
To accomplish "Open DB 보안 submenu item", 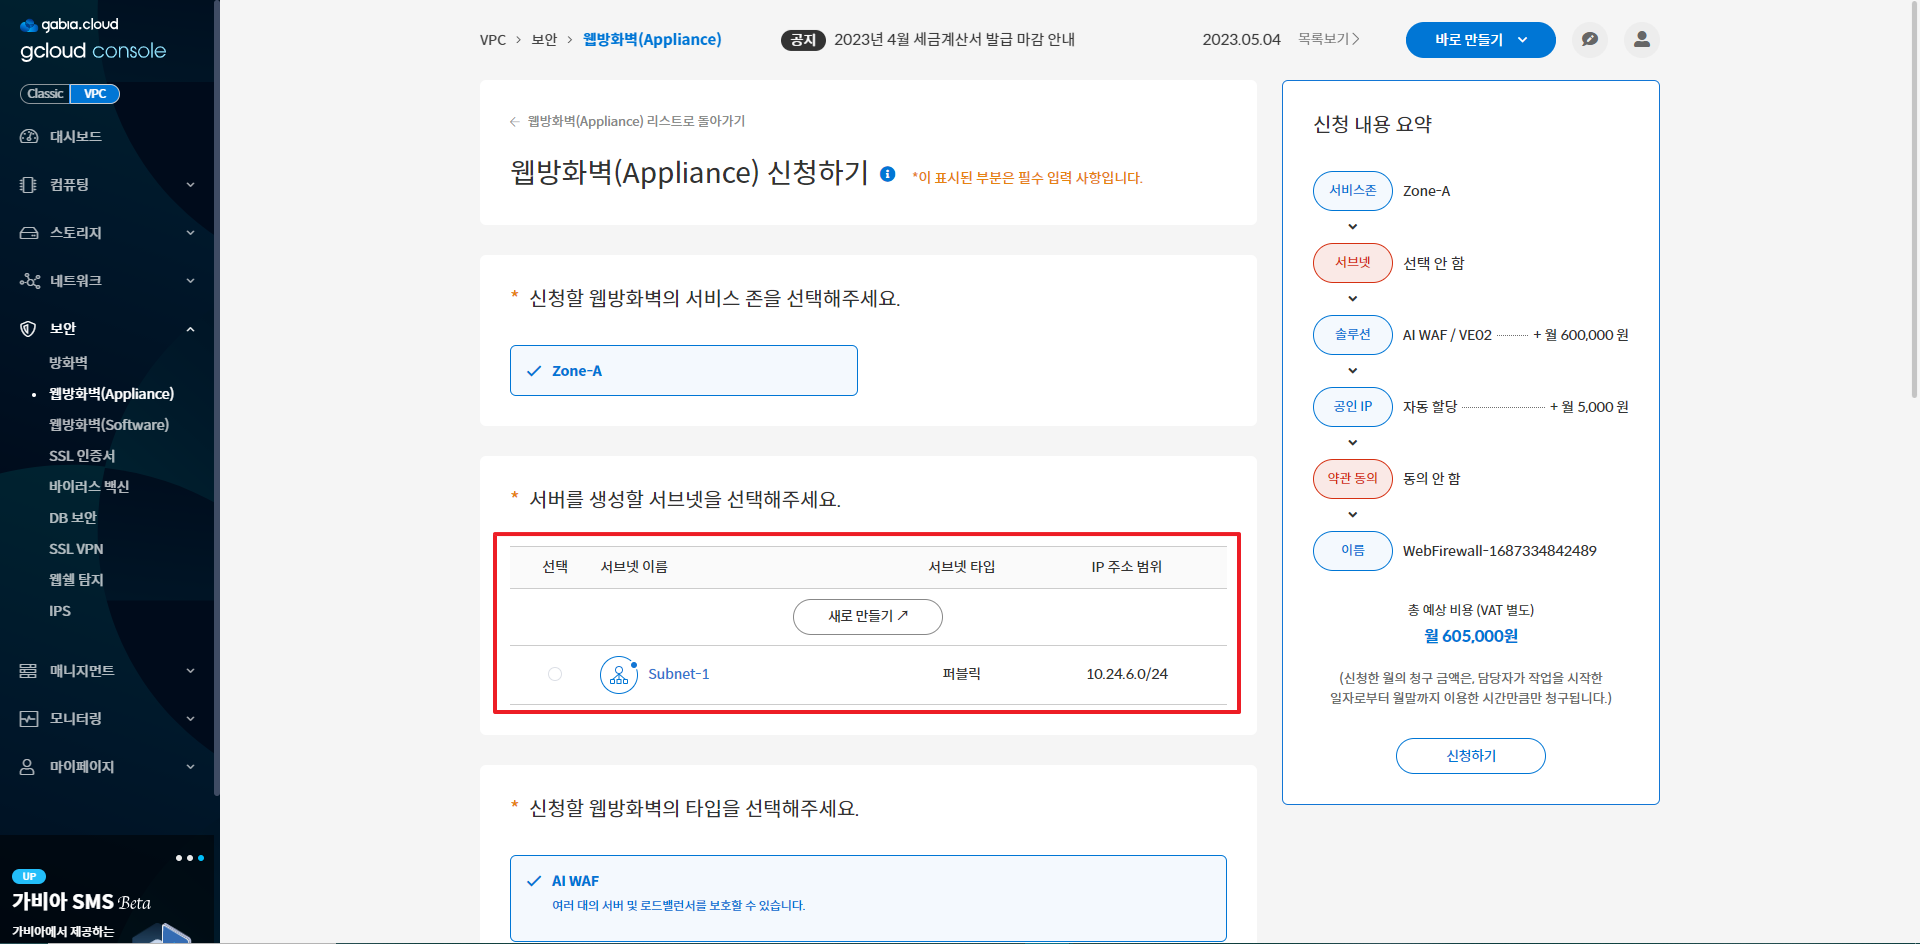I will tap(73, 517).
